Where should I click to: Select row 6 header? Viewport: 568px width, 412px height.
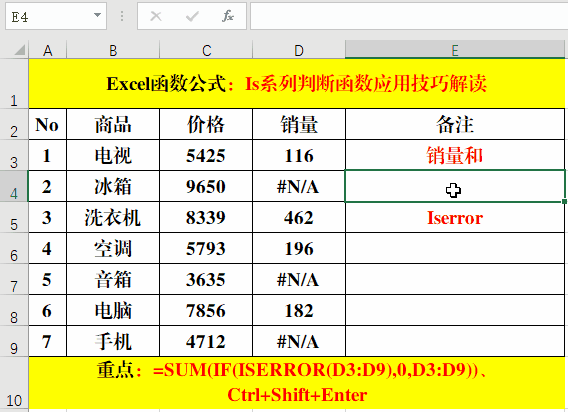[14, 248]
